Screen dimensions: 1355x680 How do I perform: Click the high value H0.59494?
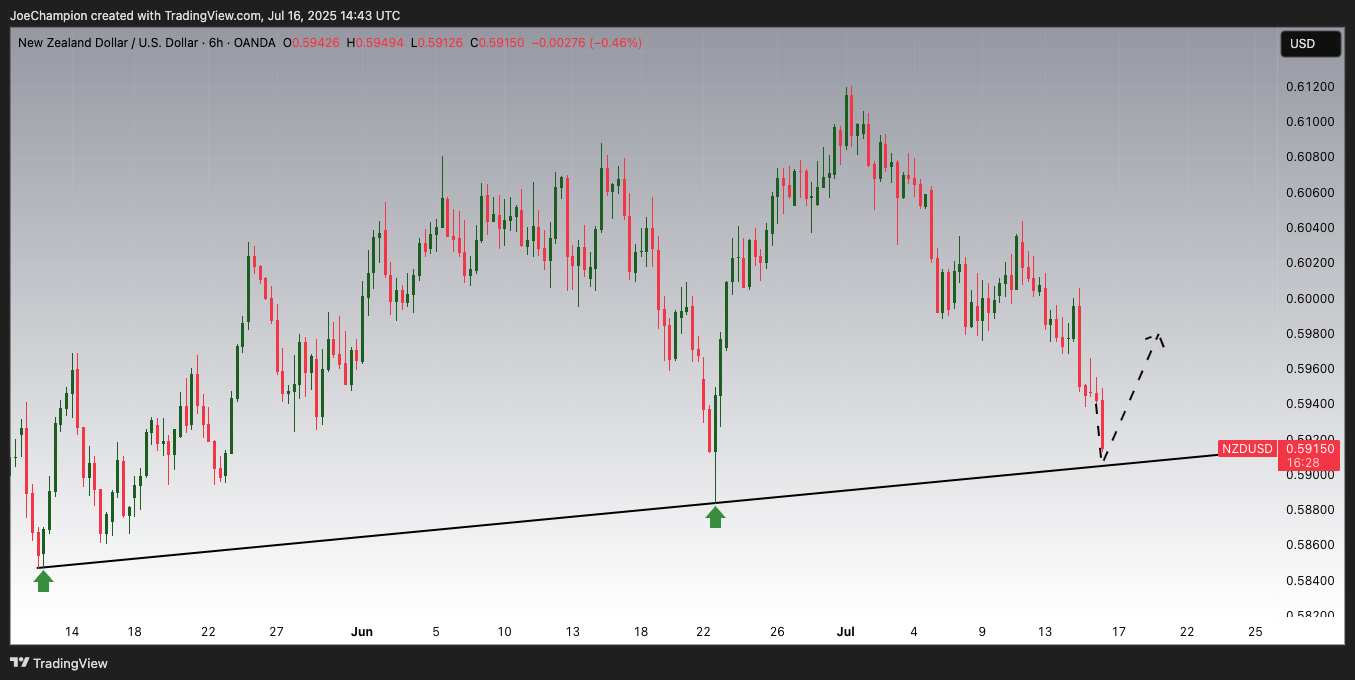click(x=375, y=43)
